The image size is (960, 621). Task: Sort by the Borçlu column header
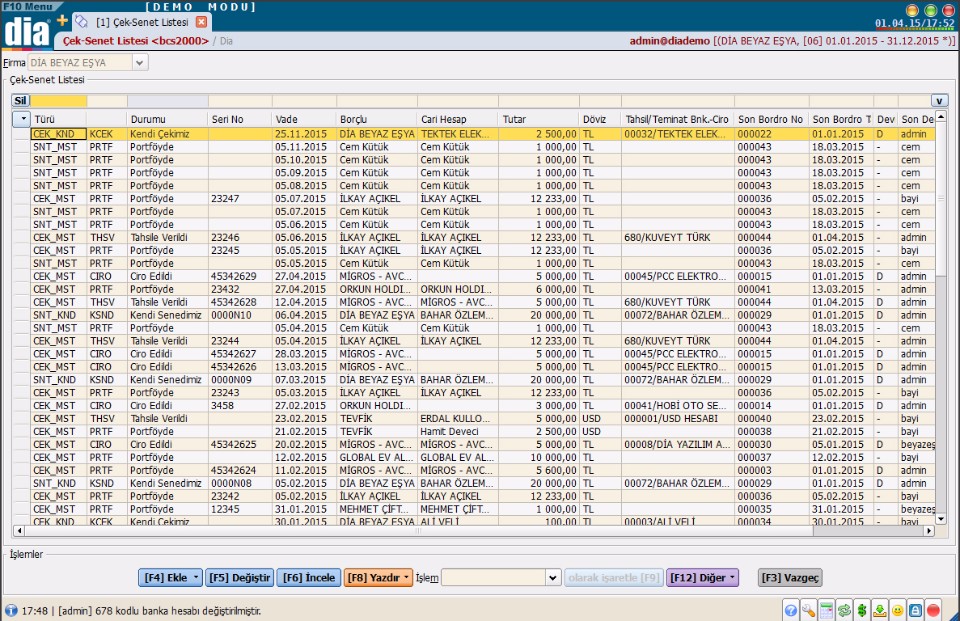377,119
